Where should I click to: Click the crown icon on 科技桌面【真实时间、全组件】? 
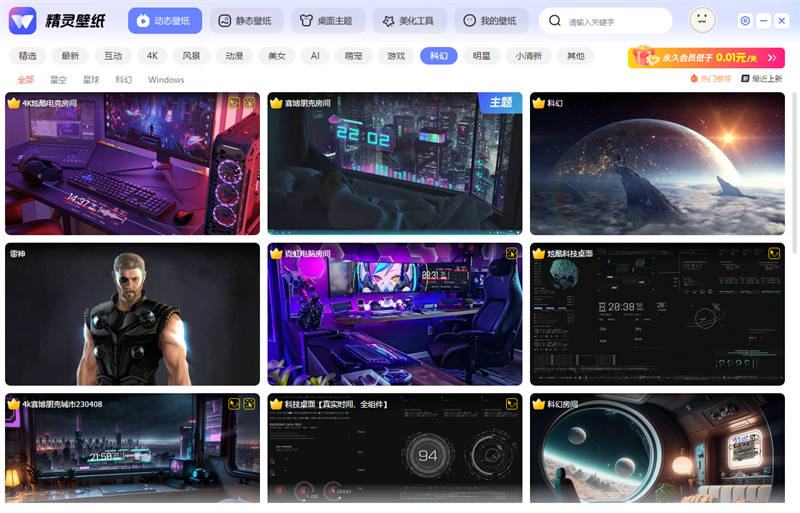click(x=276, y=404)
